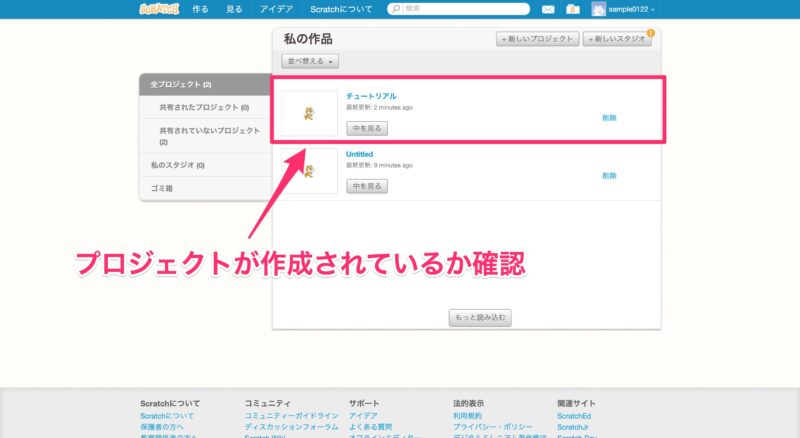
Task: Open the Untitled project thumbnail
Action: click(x=309, y=171)
